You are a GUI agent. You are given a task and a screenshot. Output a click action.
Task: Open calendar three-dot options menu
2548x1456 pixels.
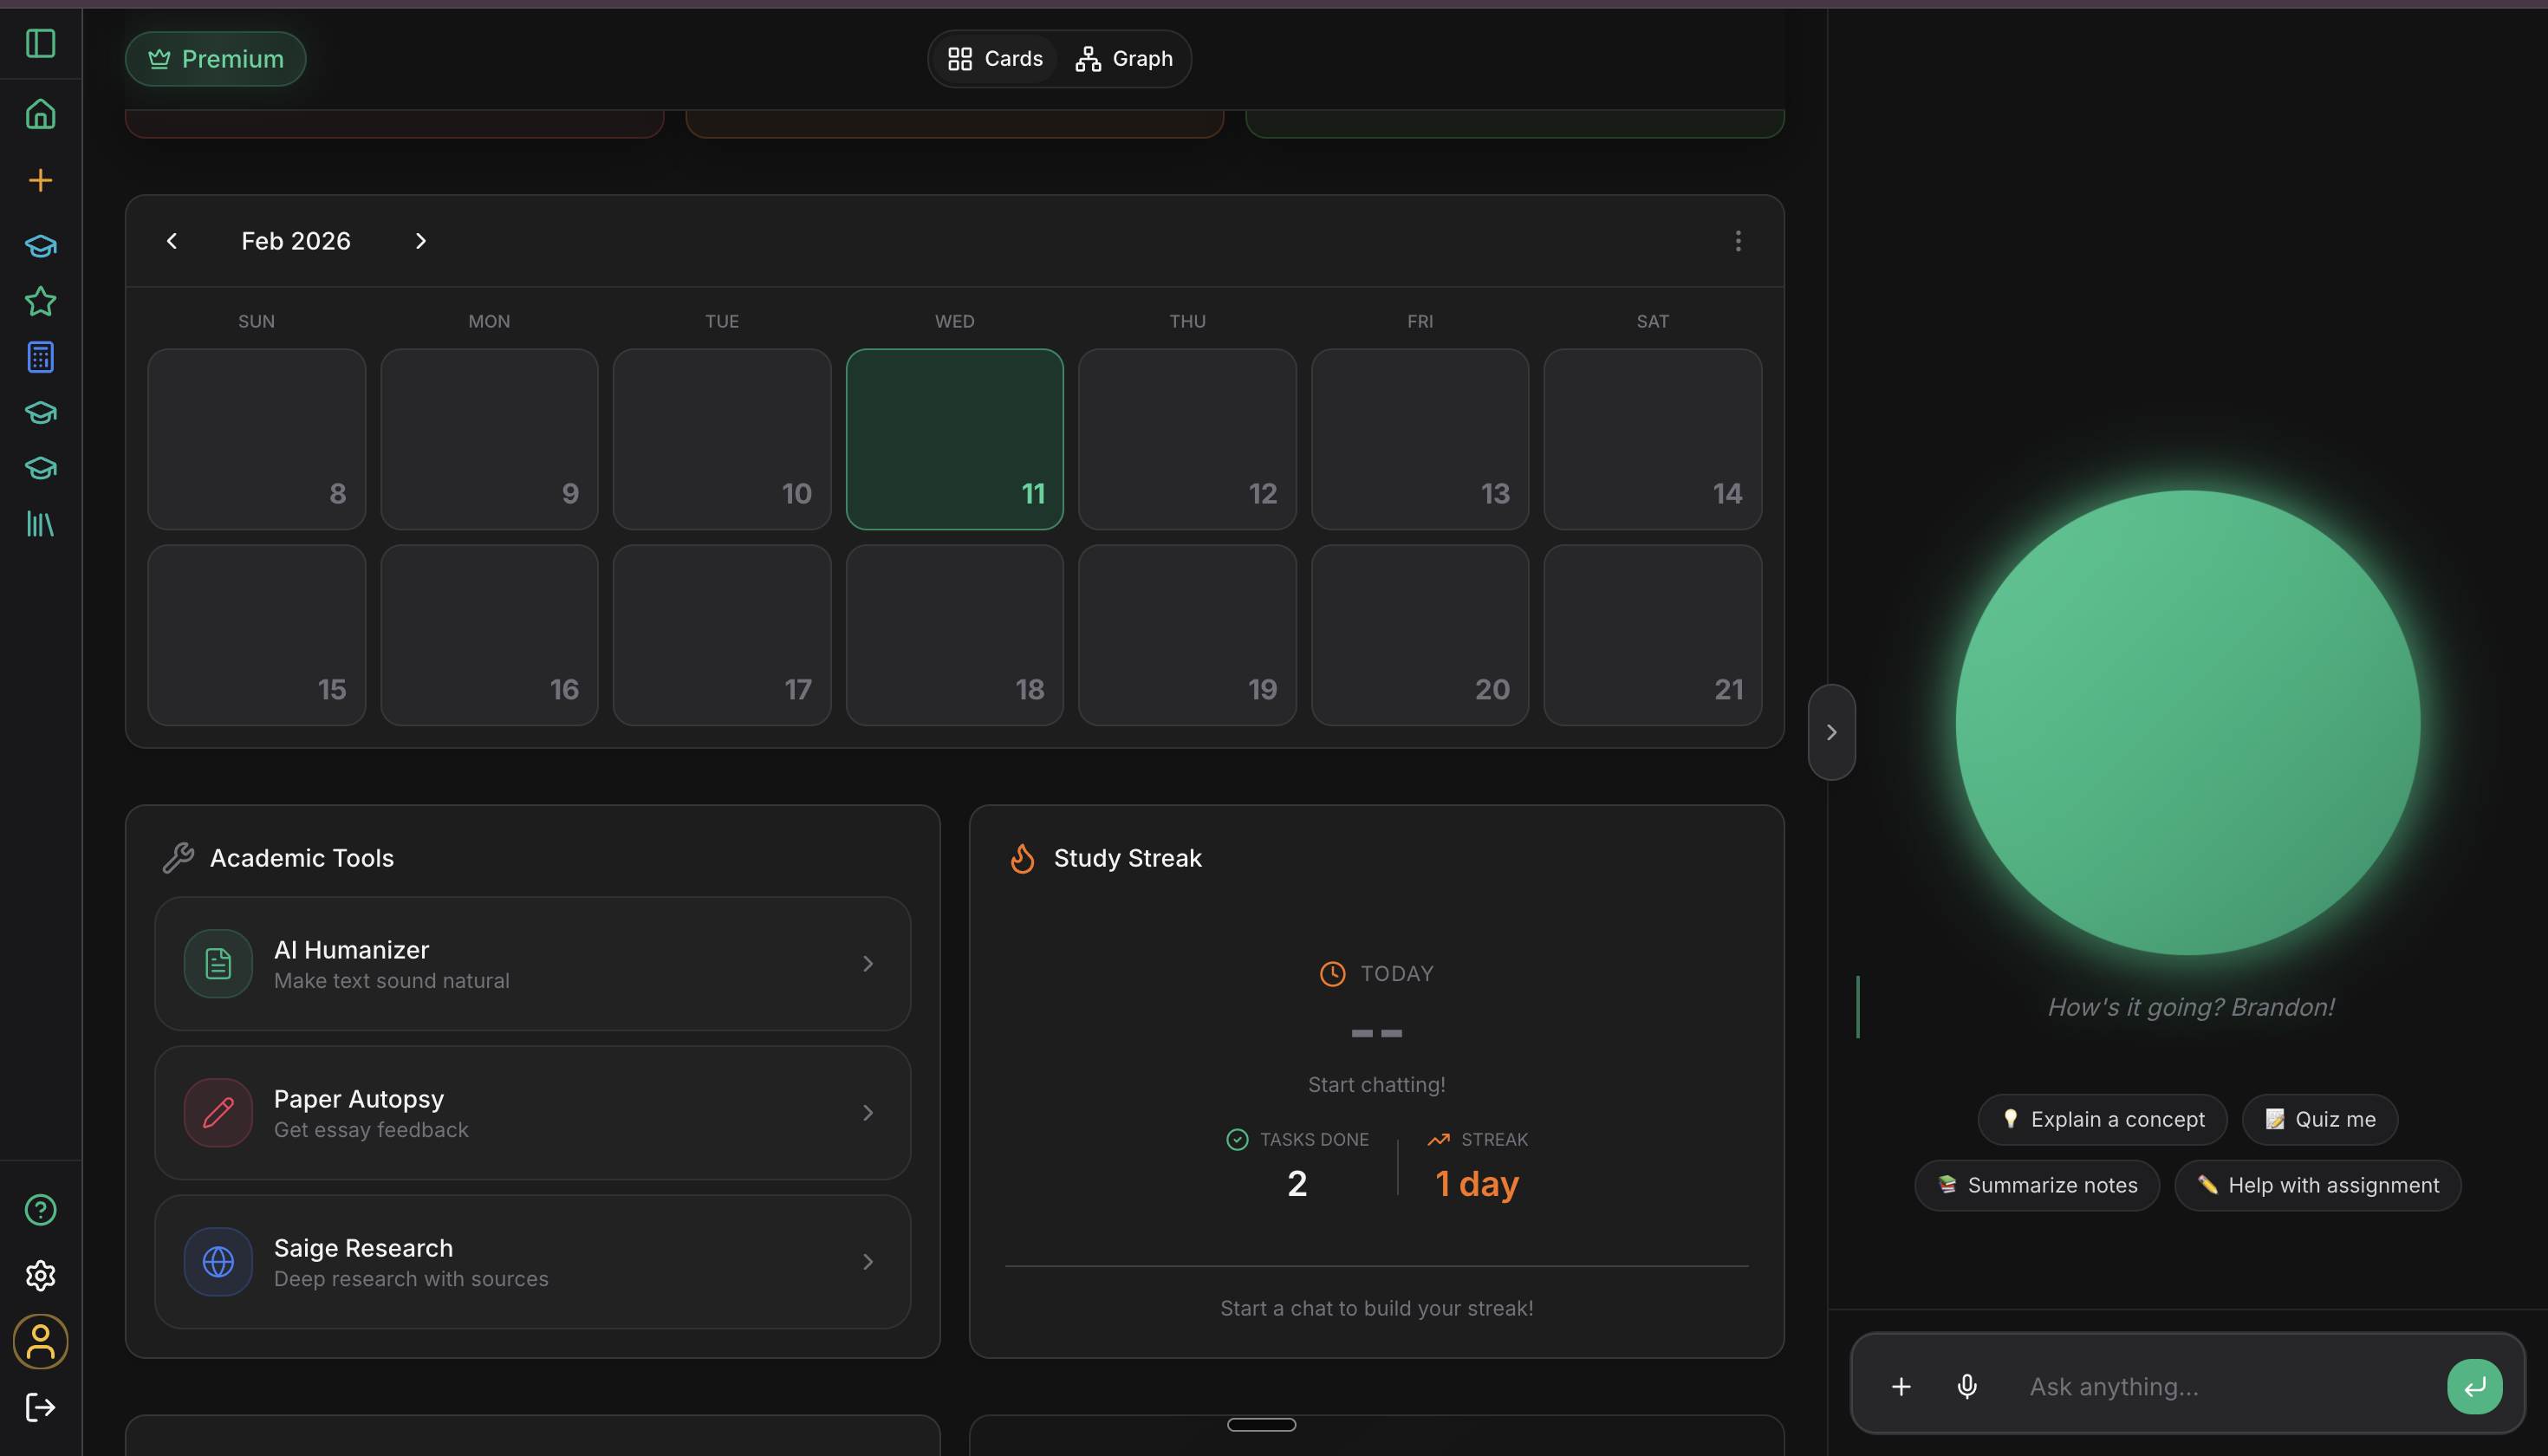(1738, 241)
